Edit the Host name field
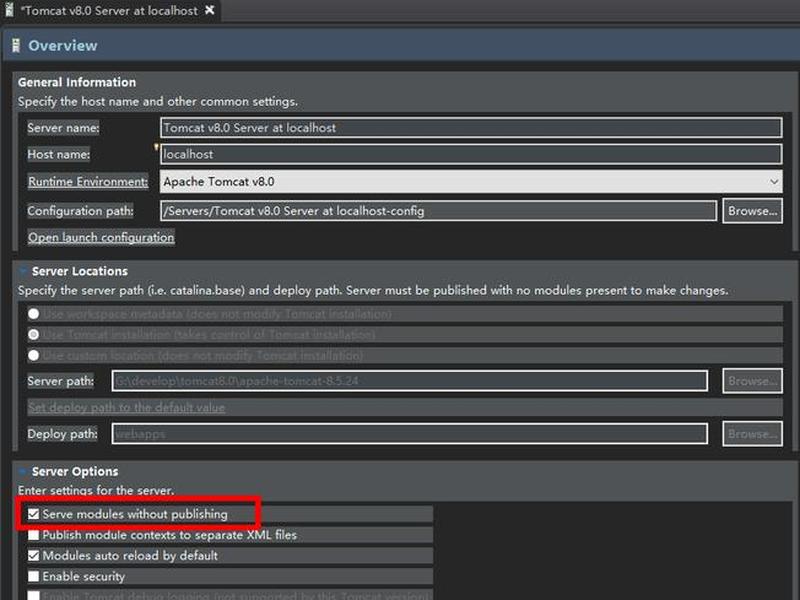The width and height of the screenshot is (800, 600). tap(471, 154)
